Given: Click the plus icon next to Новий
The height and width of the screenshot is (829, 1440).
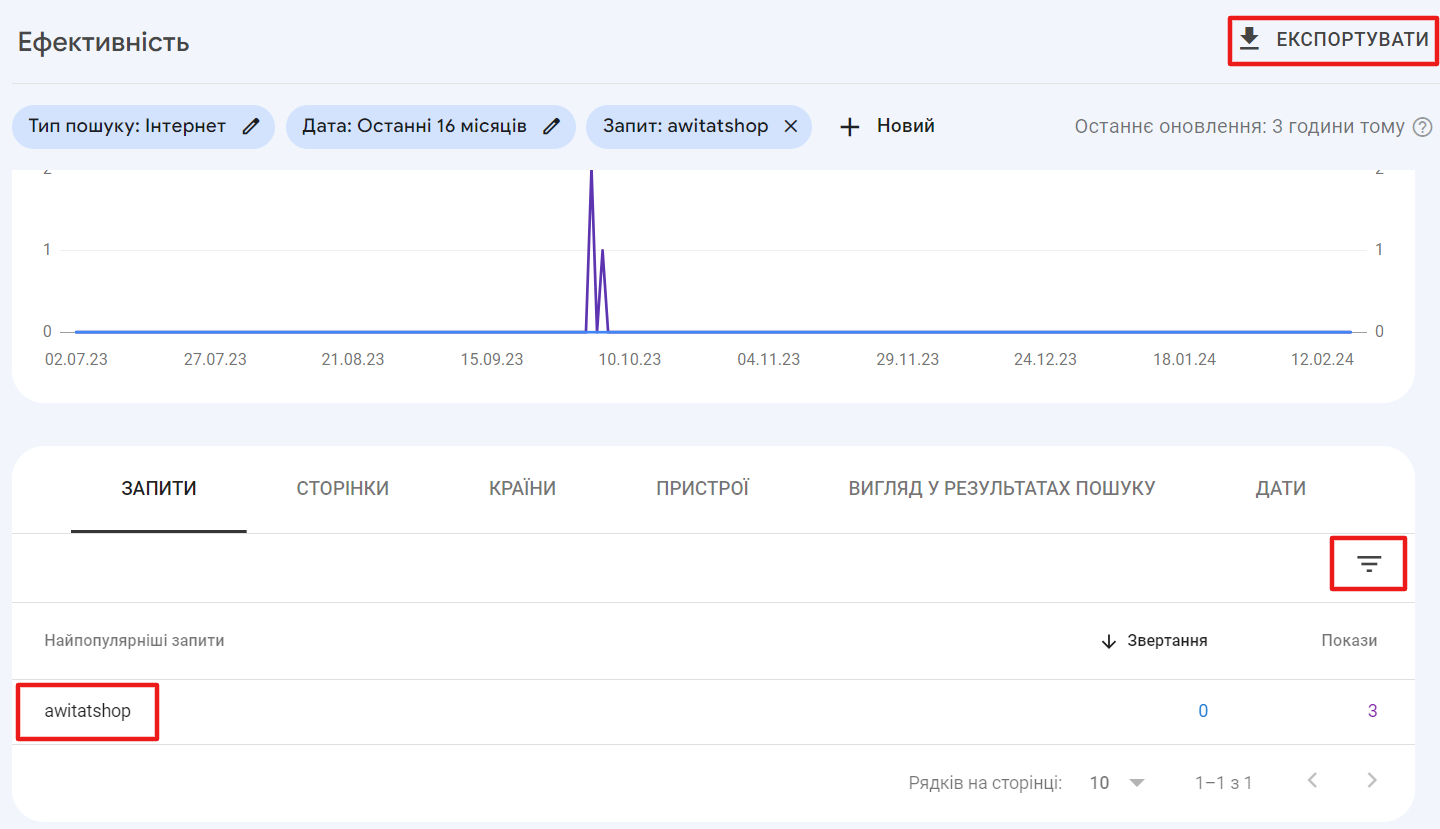Looking at the screenshot, I should pos(849,126).
